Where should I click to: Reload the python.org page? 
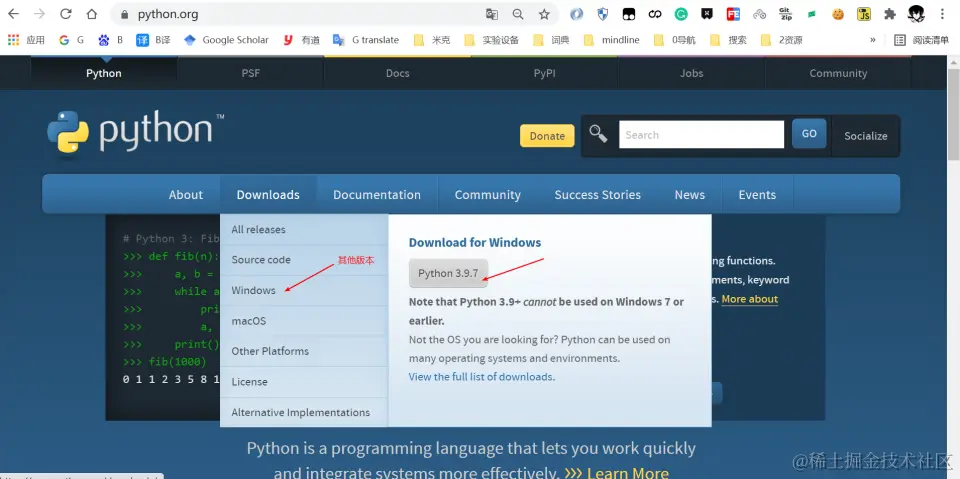(66, 14)
